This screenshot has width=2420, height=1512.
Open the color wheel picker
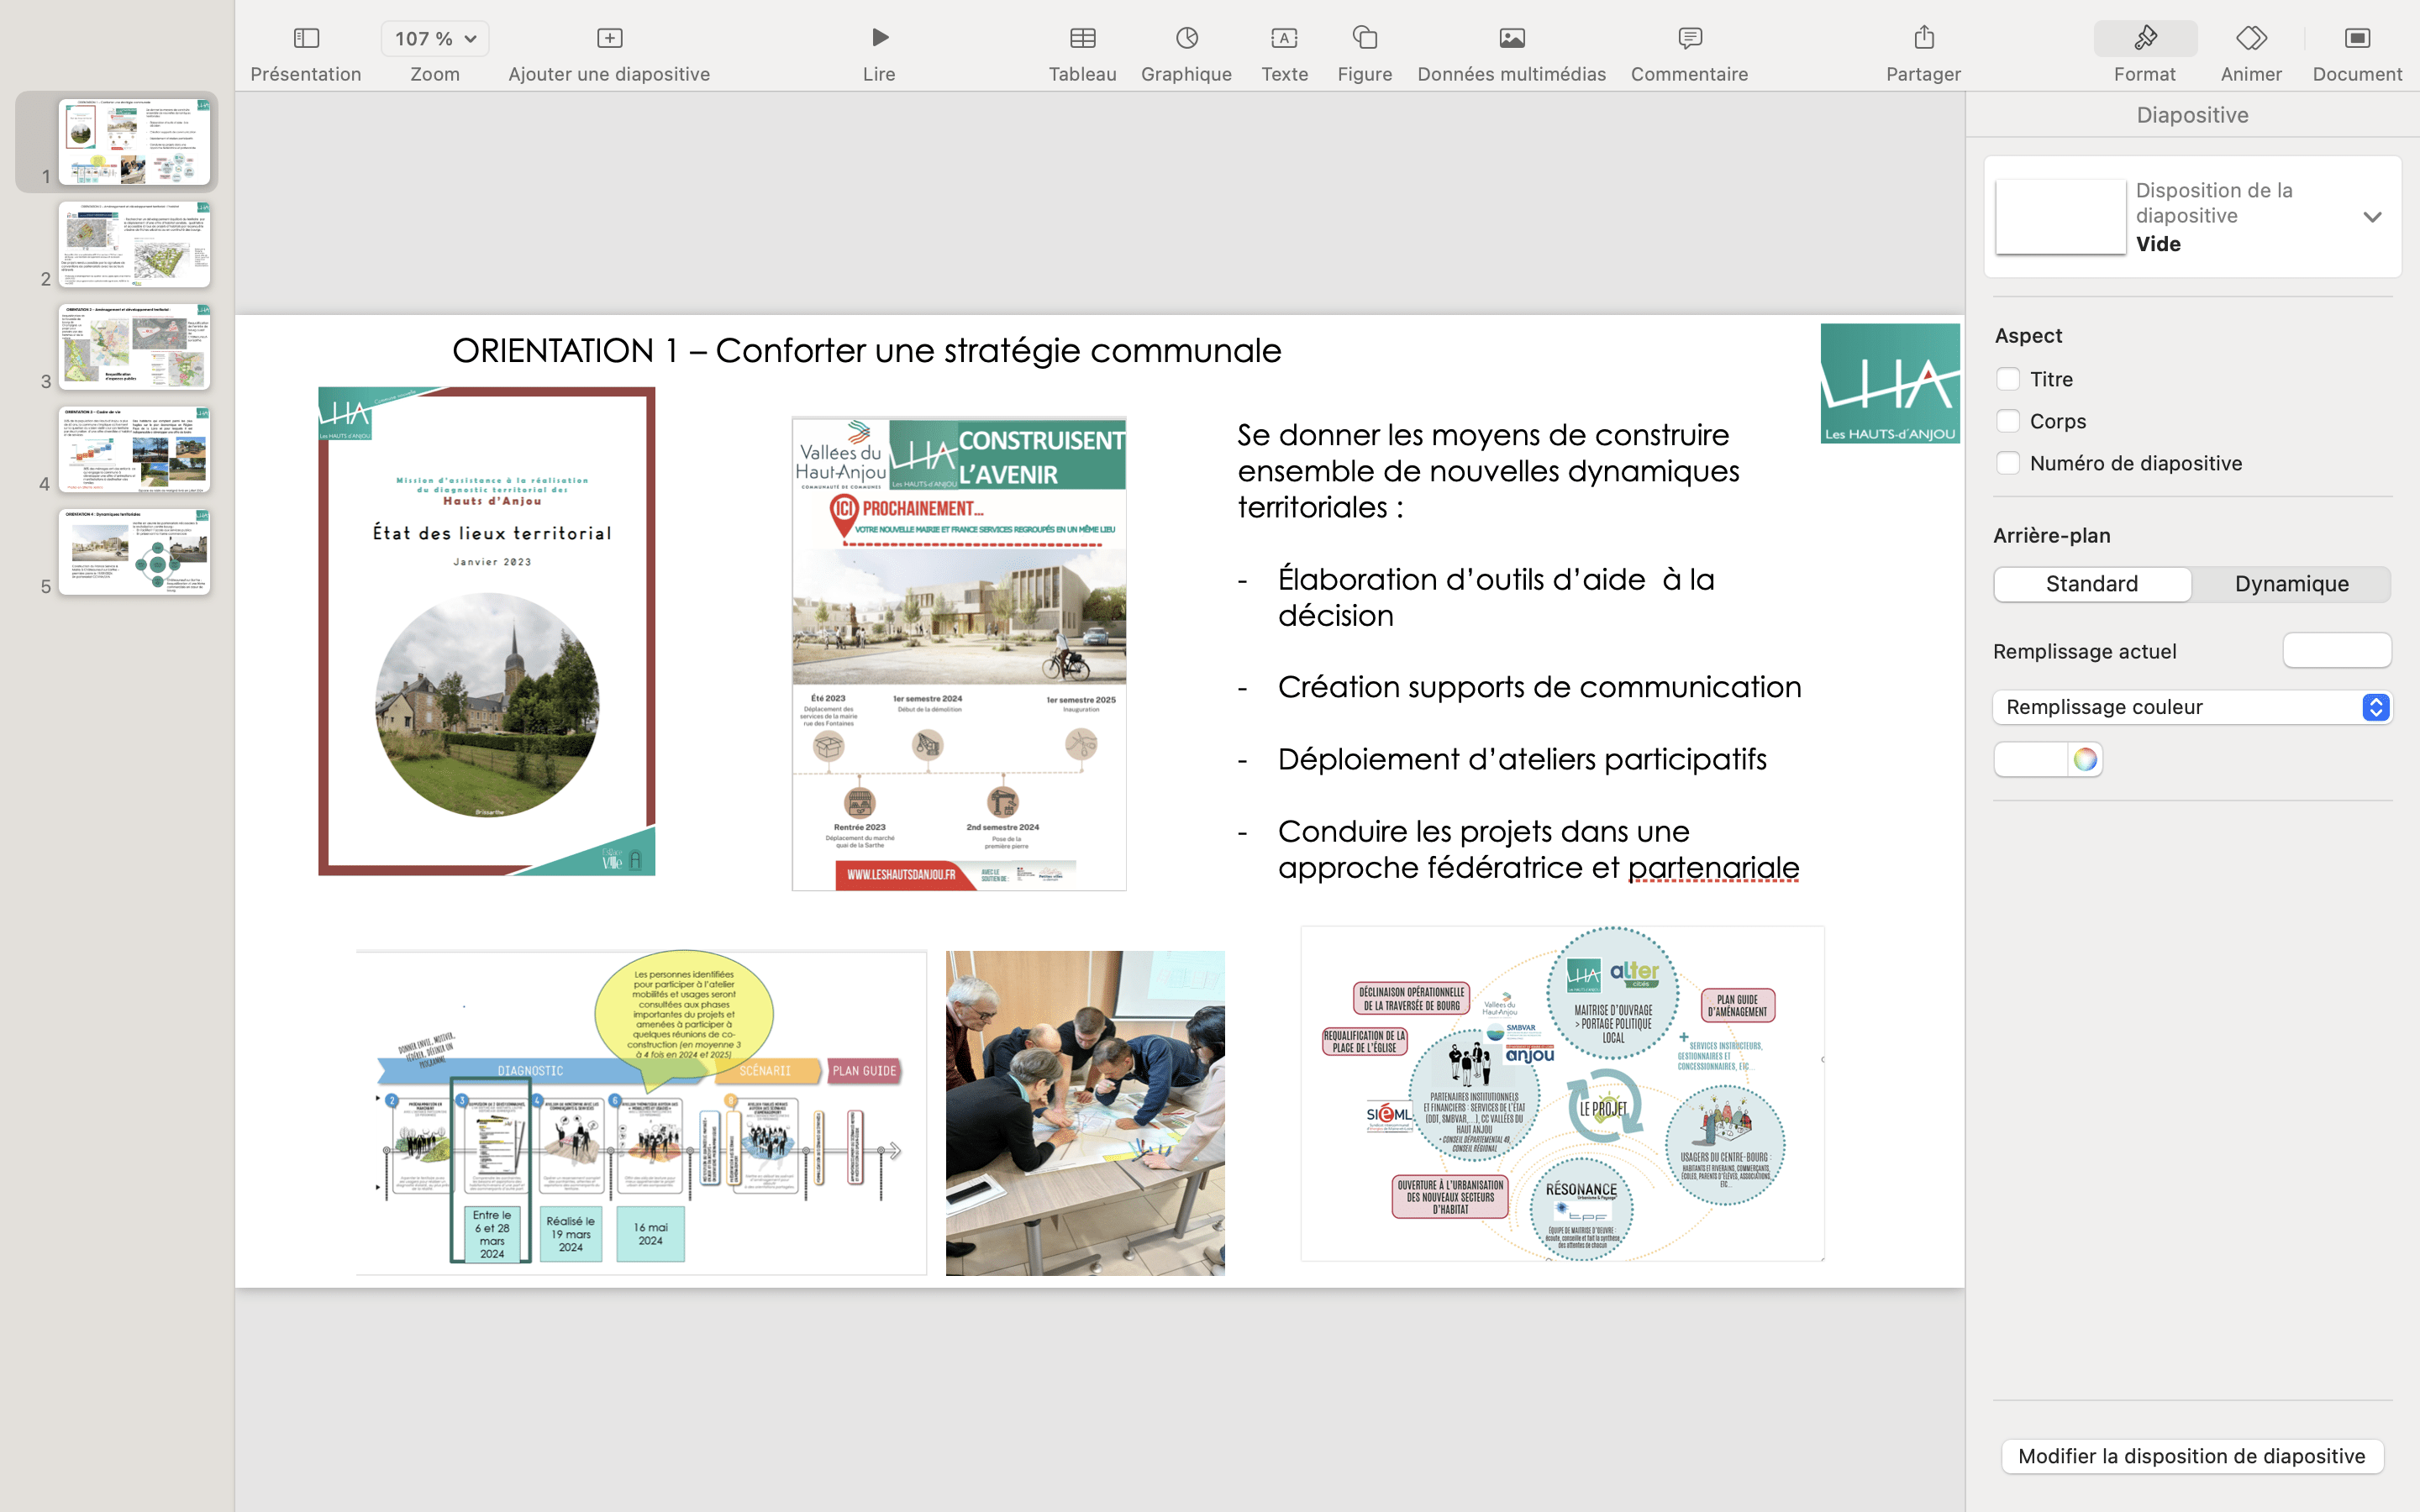[2085, 760]
